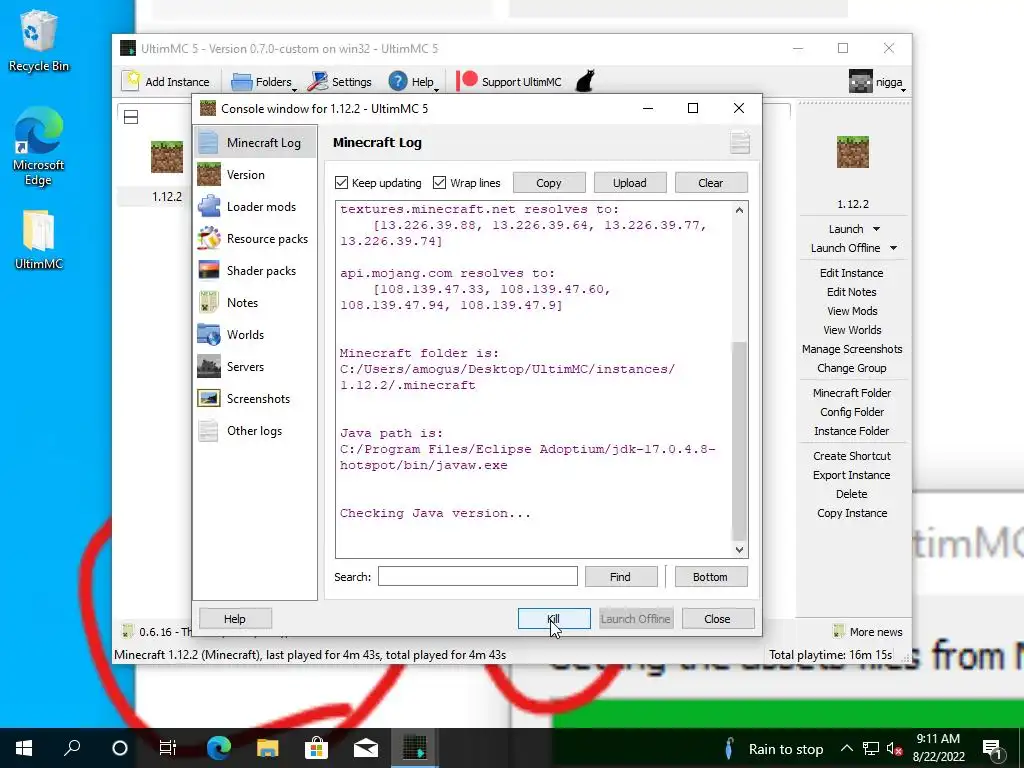Click the black cat icon in toolbar
Screen dimensions: 1024x768
(585, 82)
